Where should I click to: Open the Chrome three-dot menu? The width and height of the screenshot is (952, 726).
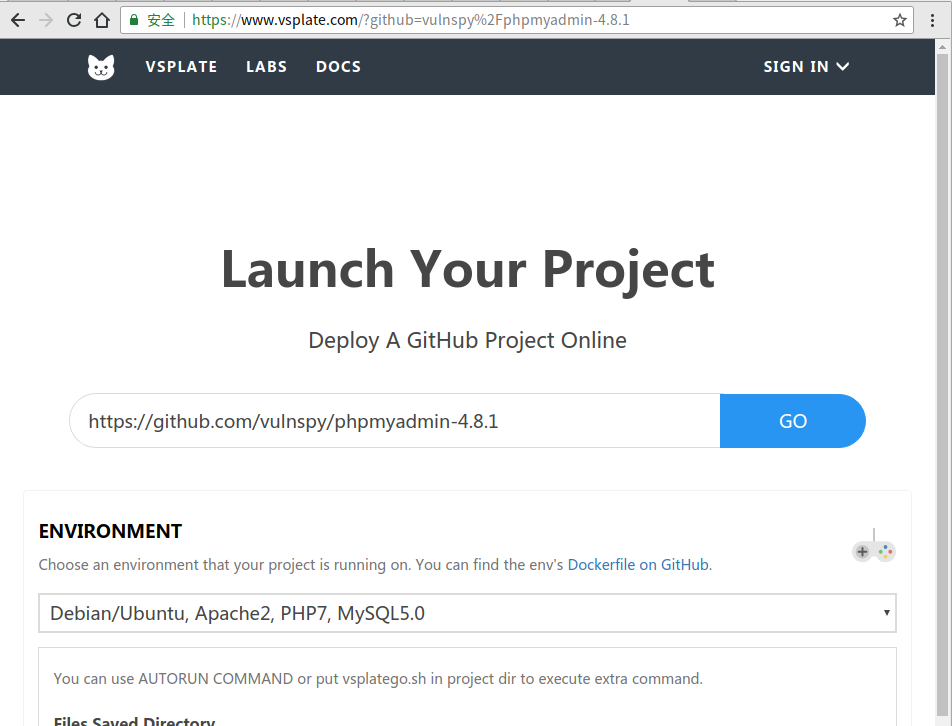(932, 20)
